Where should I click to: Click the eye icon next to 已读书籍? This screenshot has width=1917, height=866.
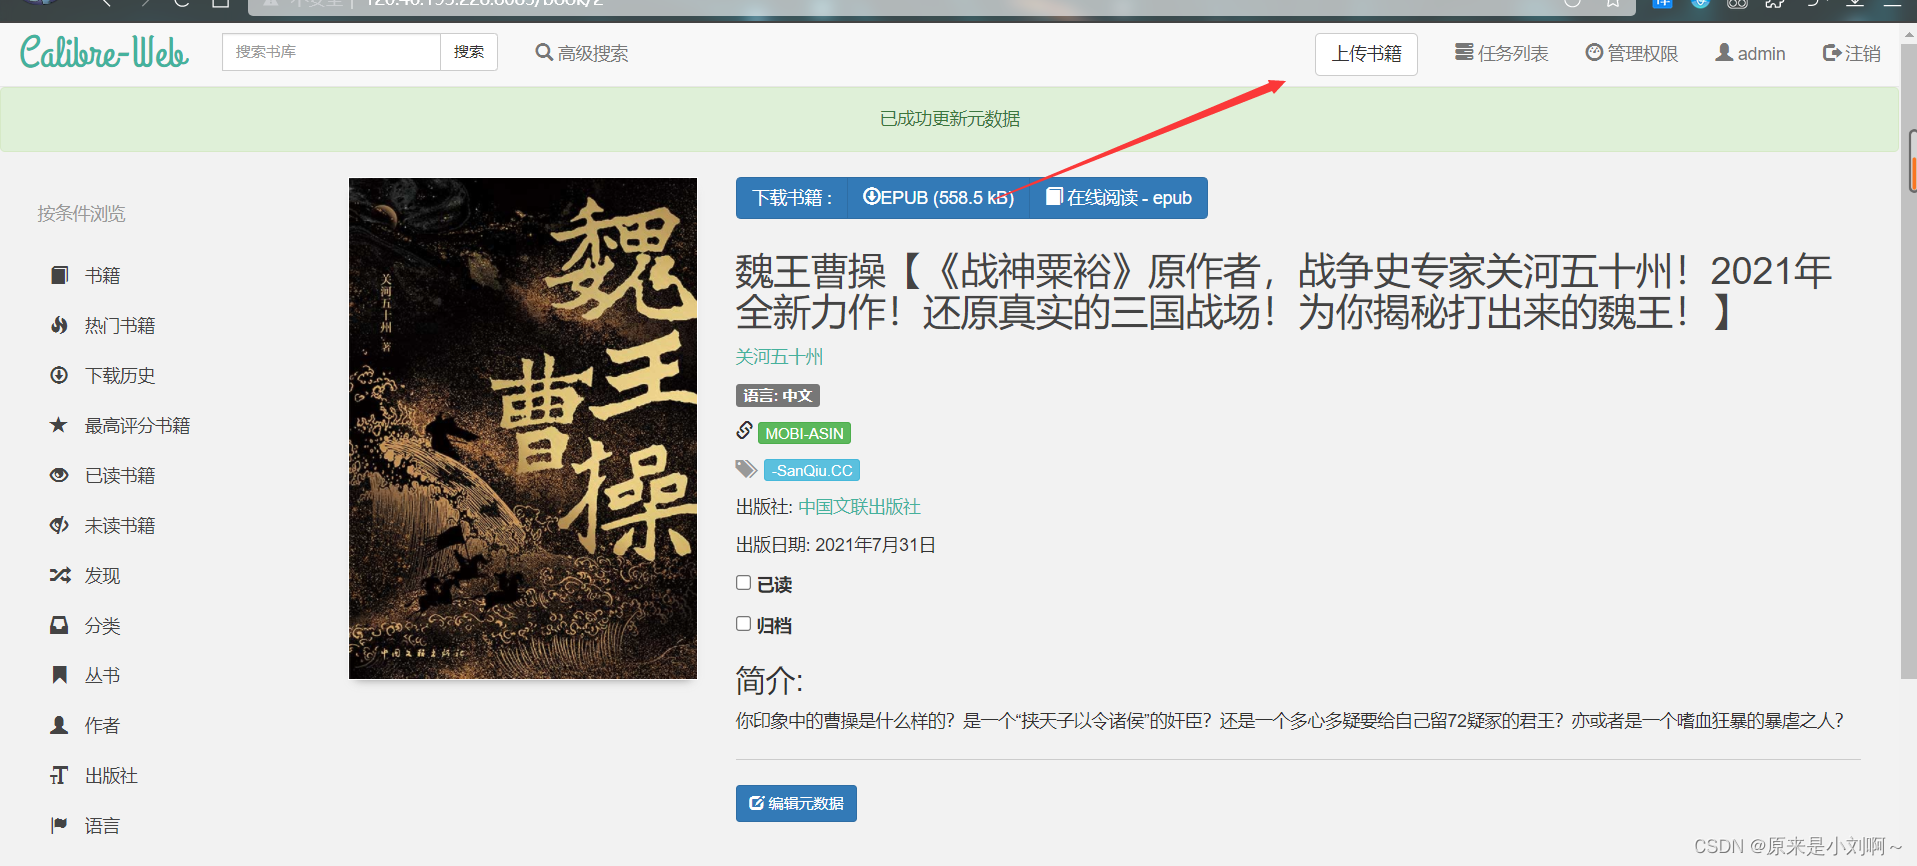click(x=59, y=475)
